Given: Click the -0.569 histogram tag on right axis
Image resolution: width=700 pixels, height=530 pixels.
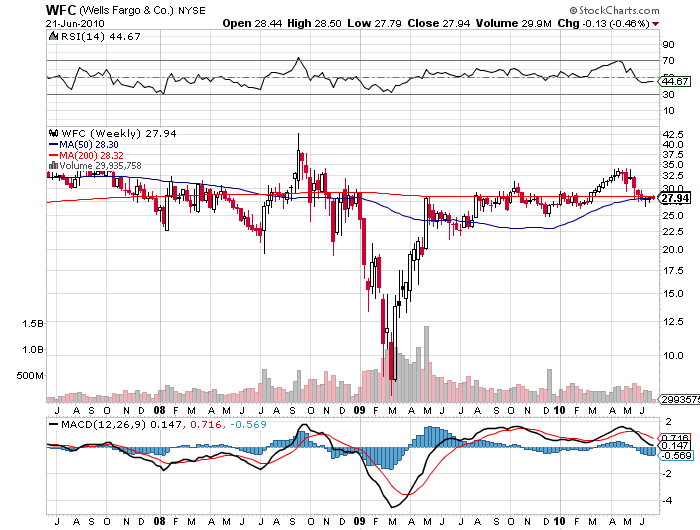Looking at the screenshot, I should click(675, 455).
